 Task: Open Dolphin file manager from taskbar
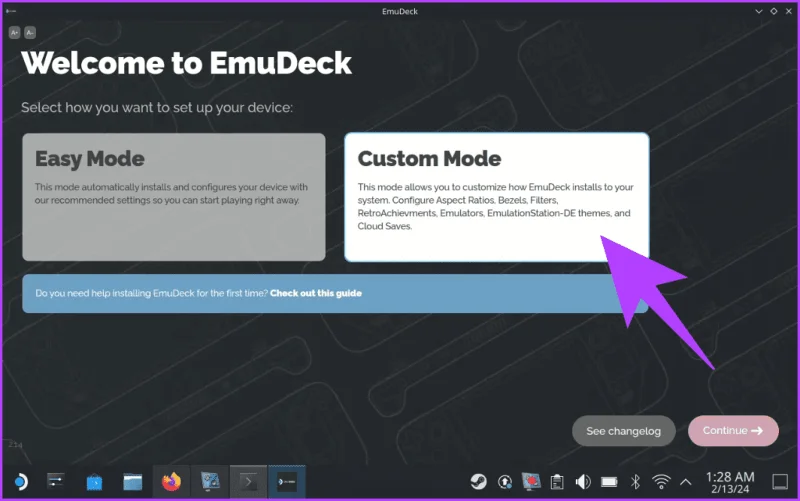[133, 482]
